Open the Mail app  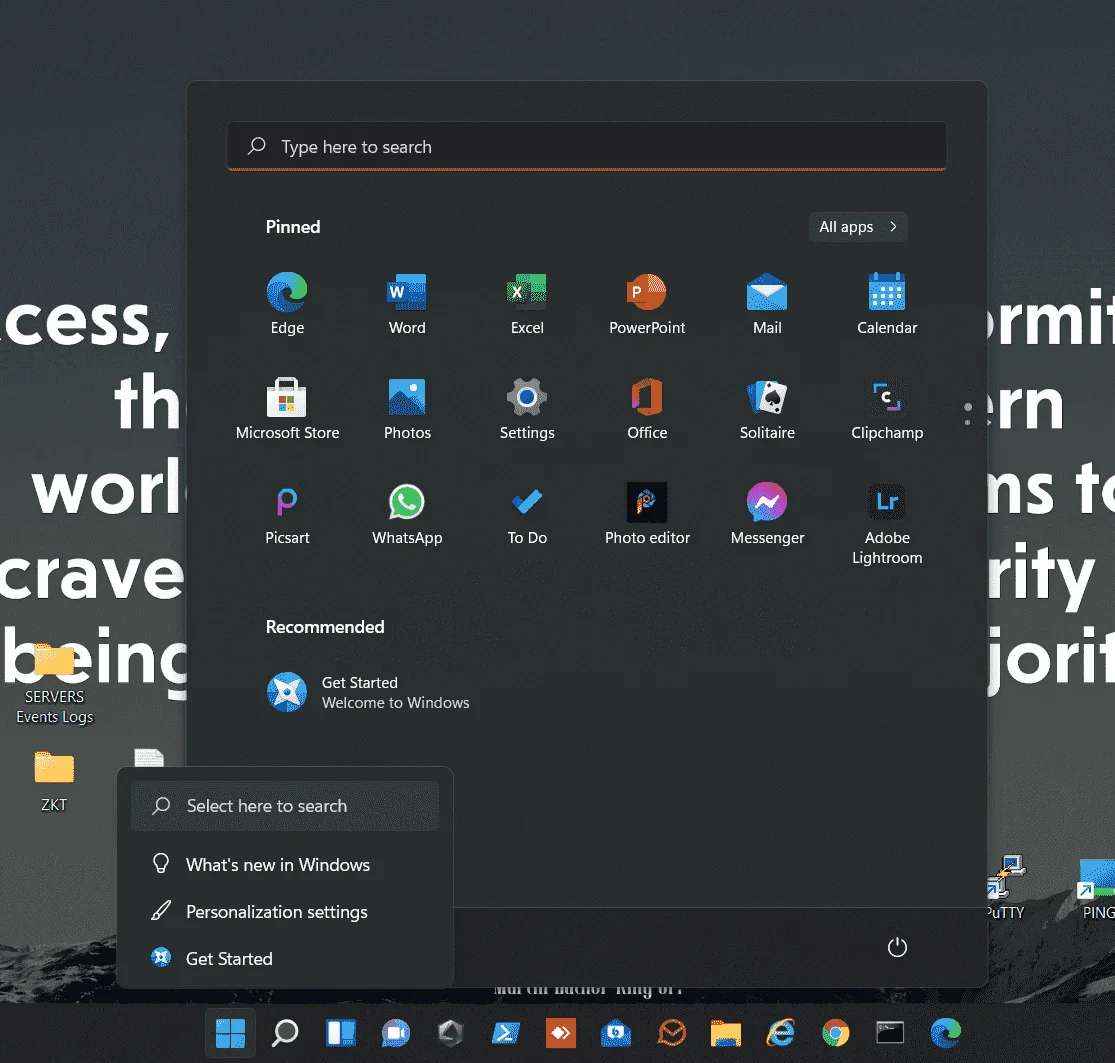coord(767,304)
